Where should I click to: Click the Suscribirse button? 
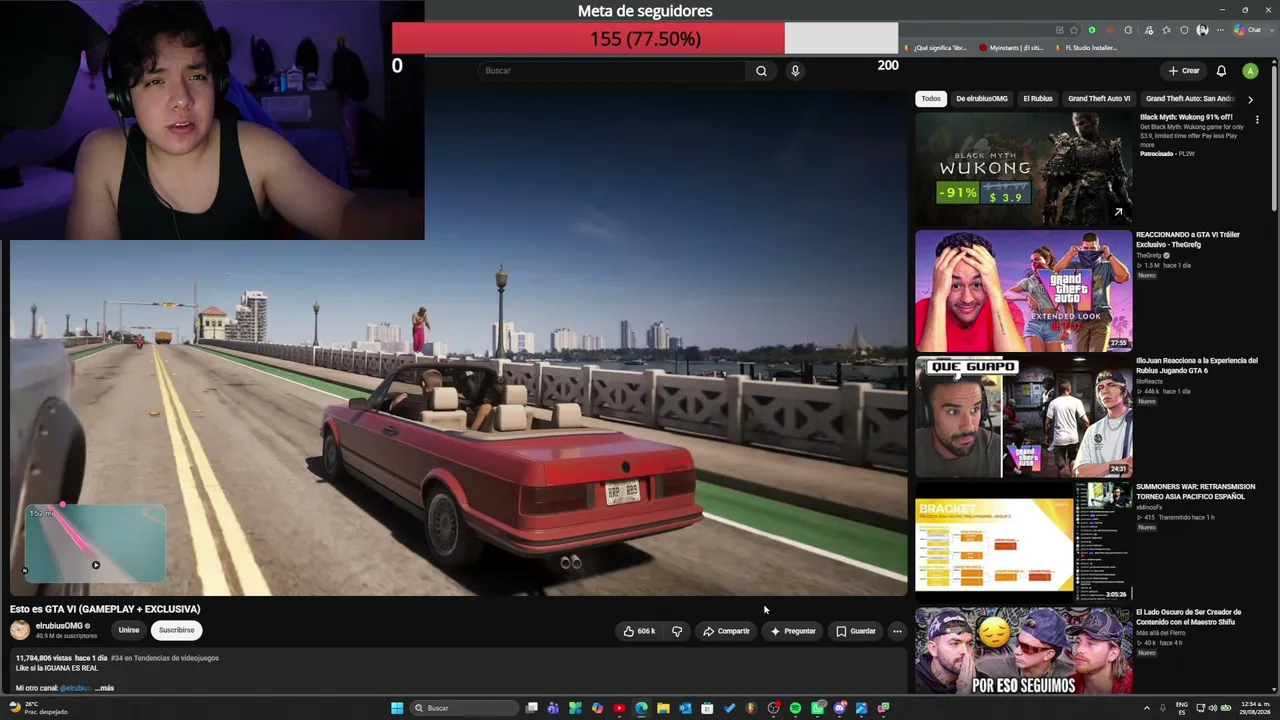pos(176,630)
